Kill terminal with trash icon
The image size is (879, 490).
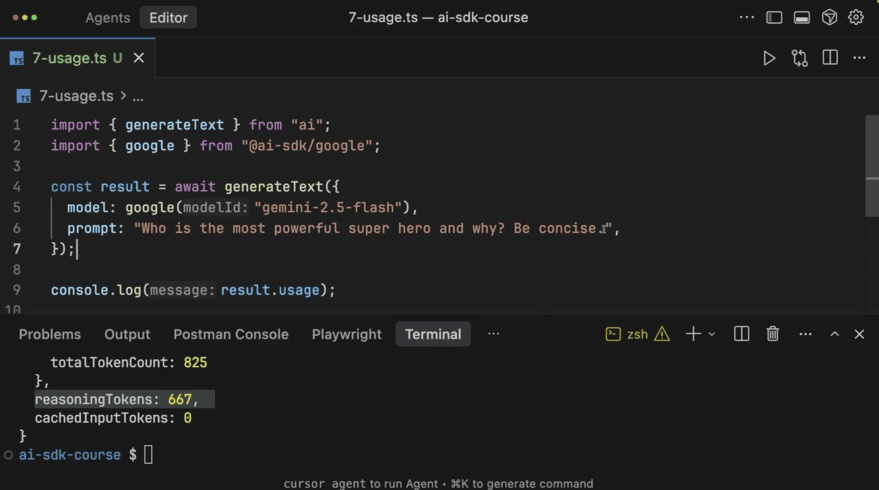(772, 334)
